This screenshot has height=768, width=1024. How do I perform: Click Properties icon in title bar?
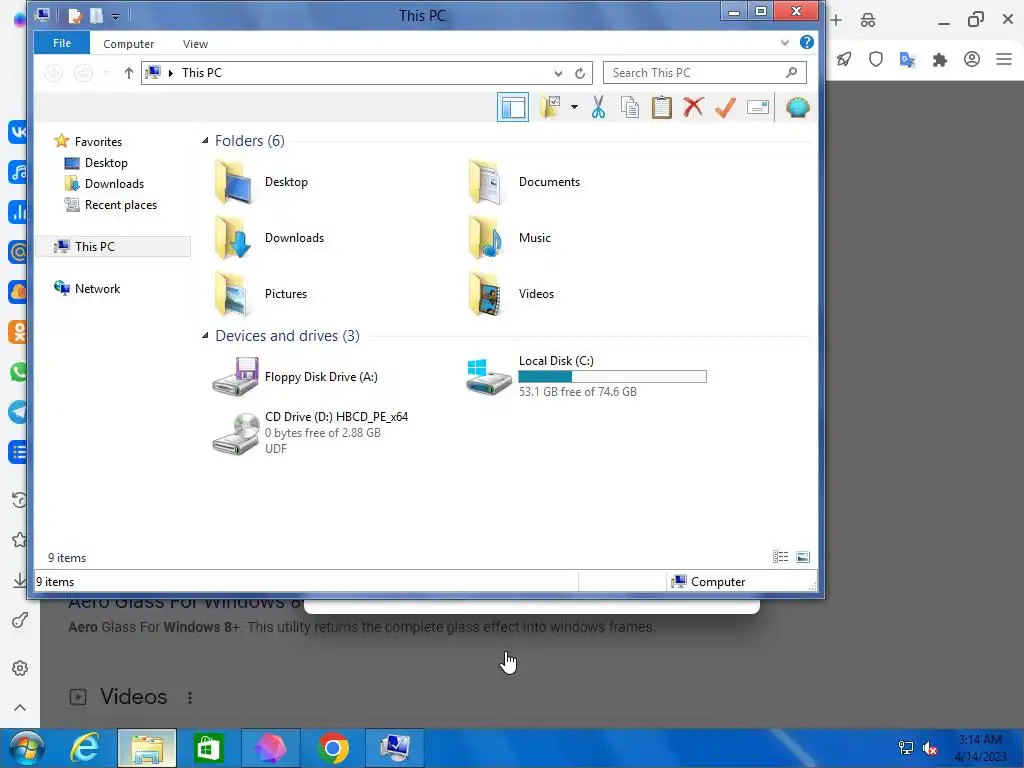coord(75,16)
